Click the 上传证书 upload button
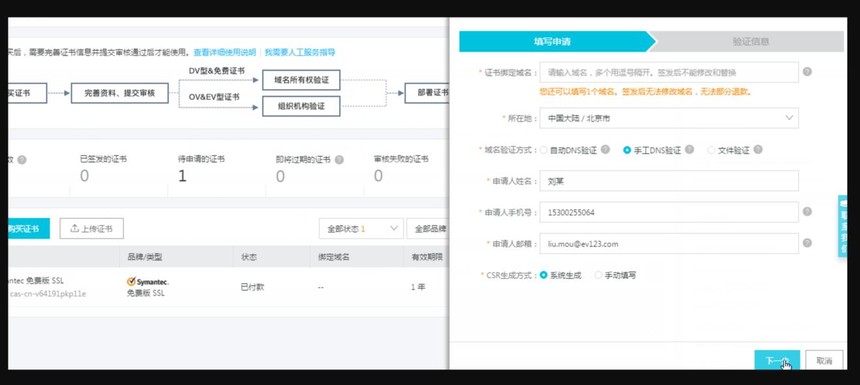This screenshot has width=860, height=385. (x=92, y=229)
